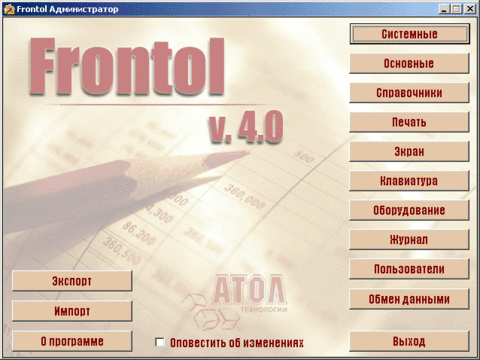This screenshot has width=480, height=360.
Task: Click the Выход button
Action: pyautogui.click(x=409, y=341)
